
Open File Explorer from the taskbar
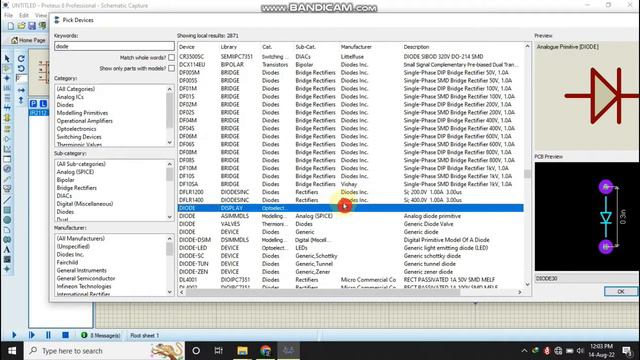click(242, 351)
